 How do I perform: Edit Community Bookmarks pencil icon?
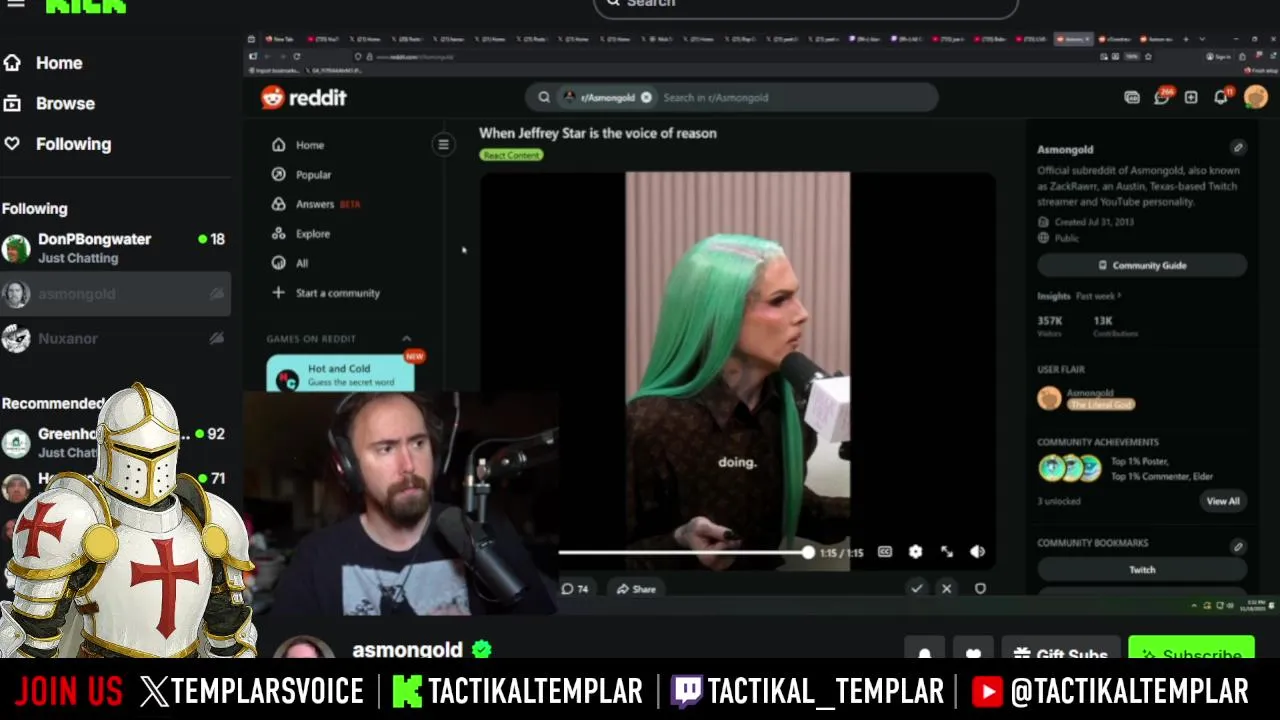coord(1238,547)
